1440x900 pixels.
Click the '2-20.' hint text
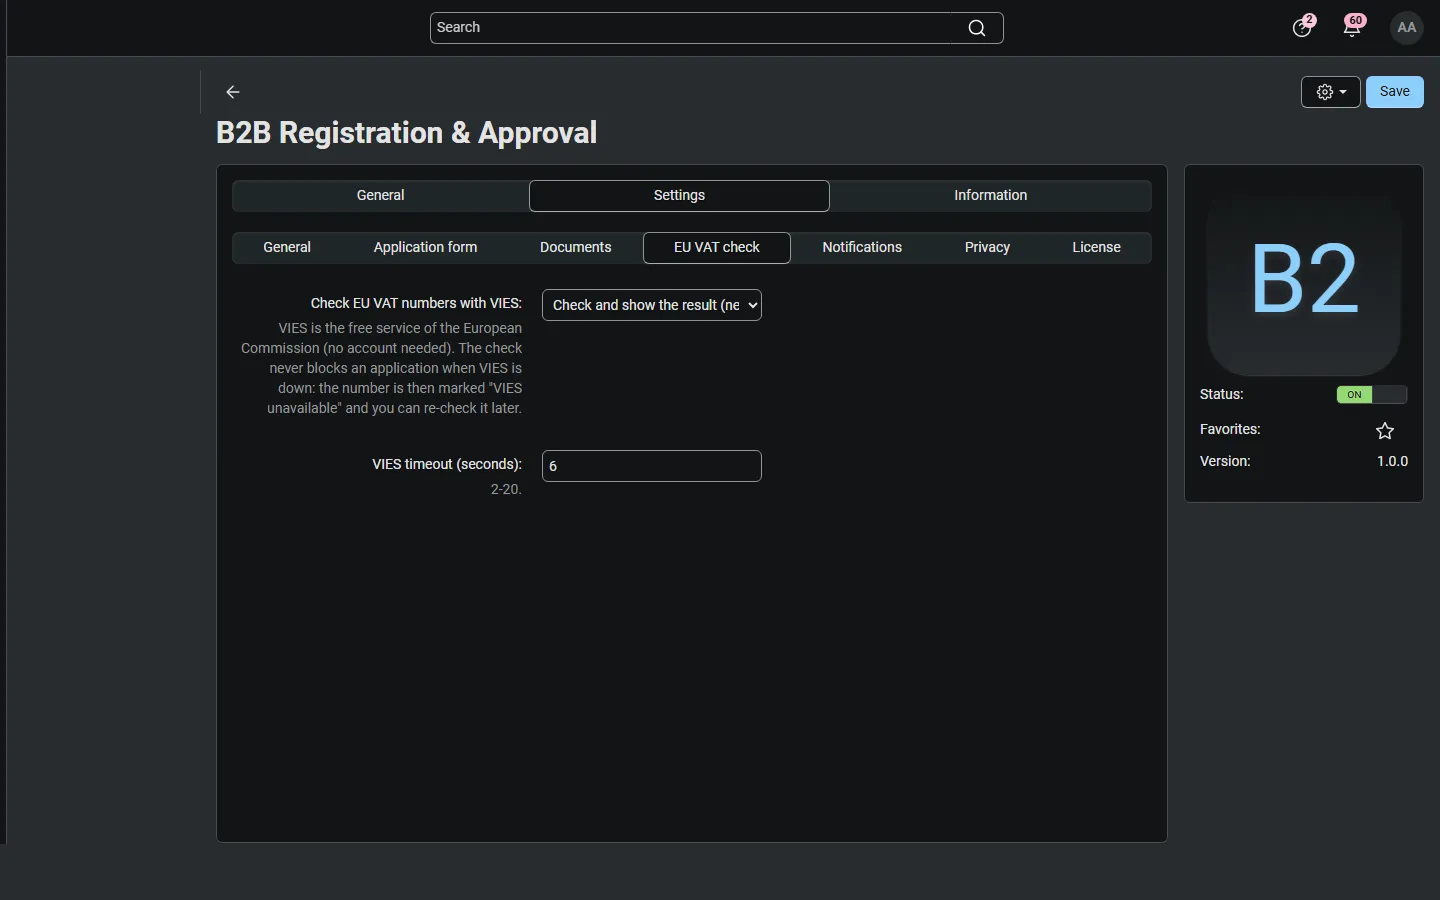click(x=506, y=490)
